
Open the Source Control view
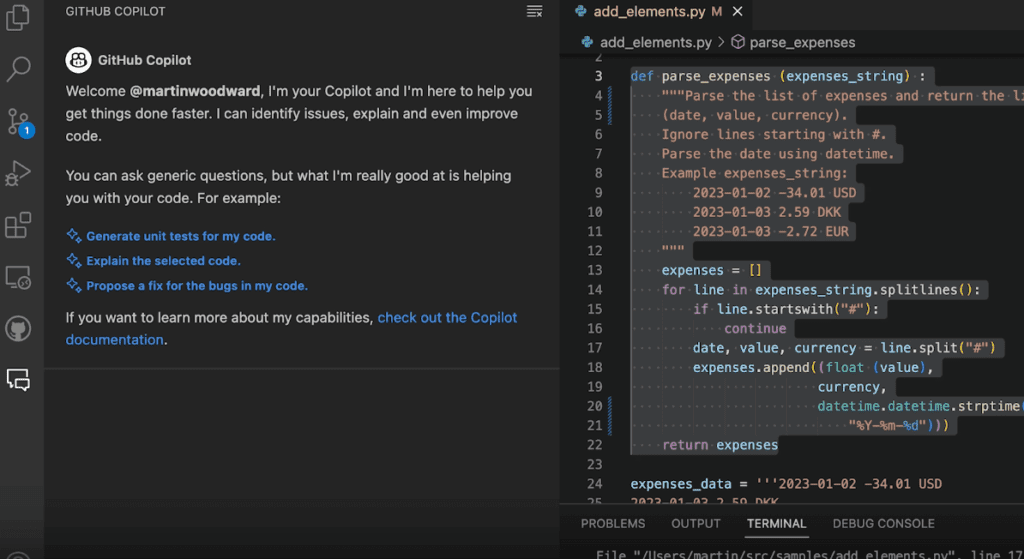pos(18,121)
